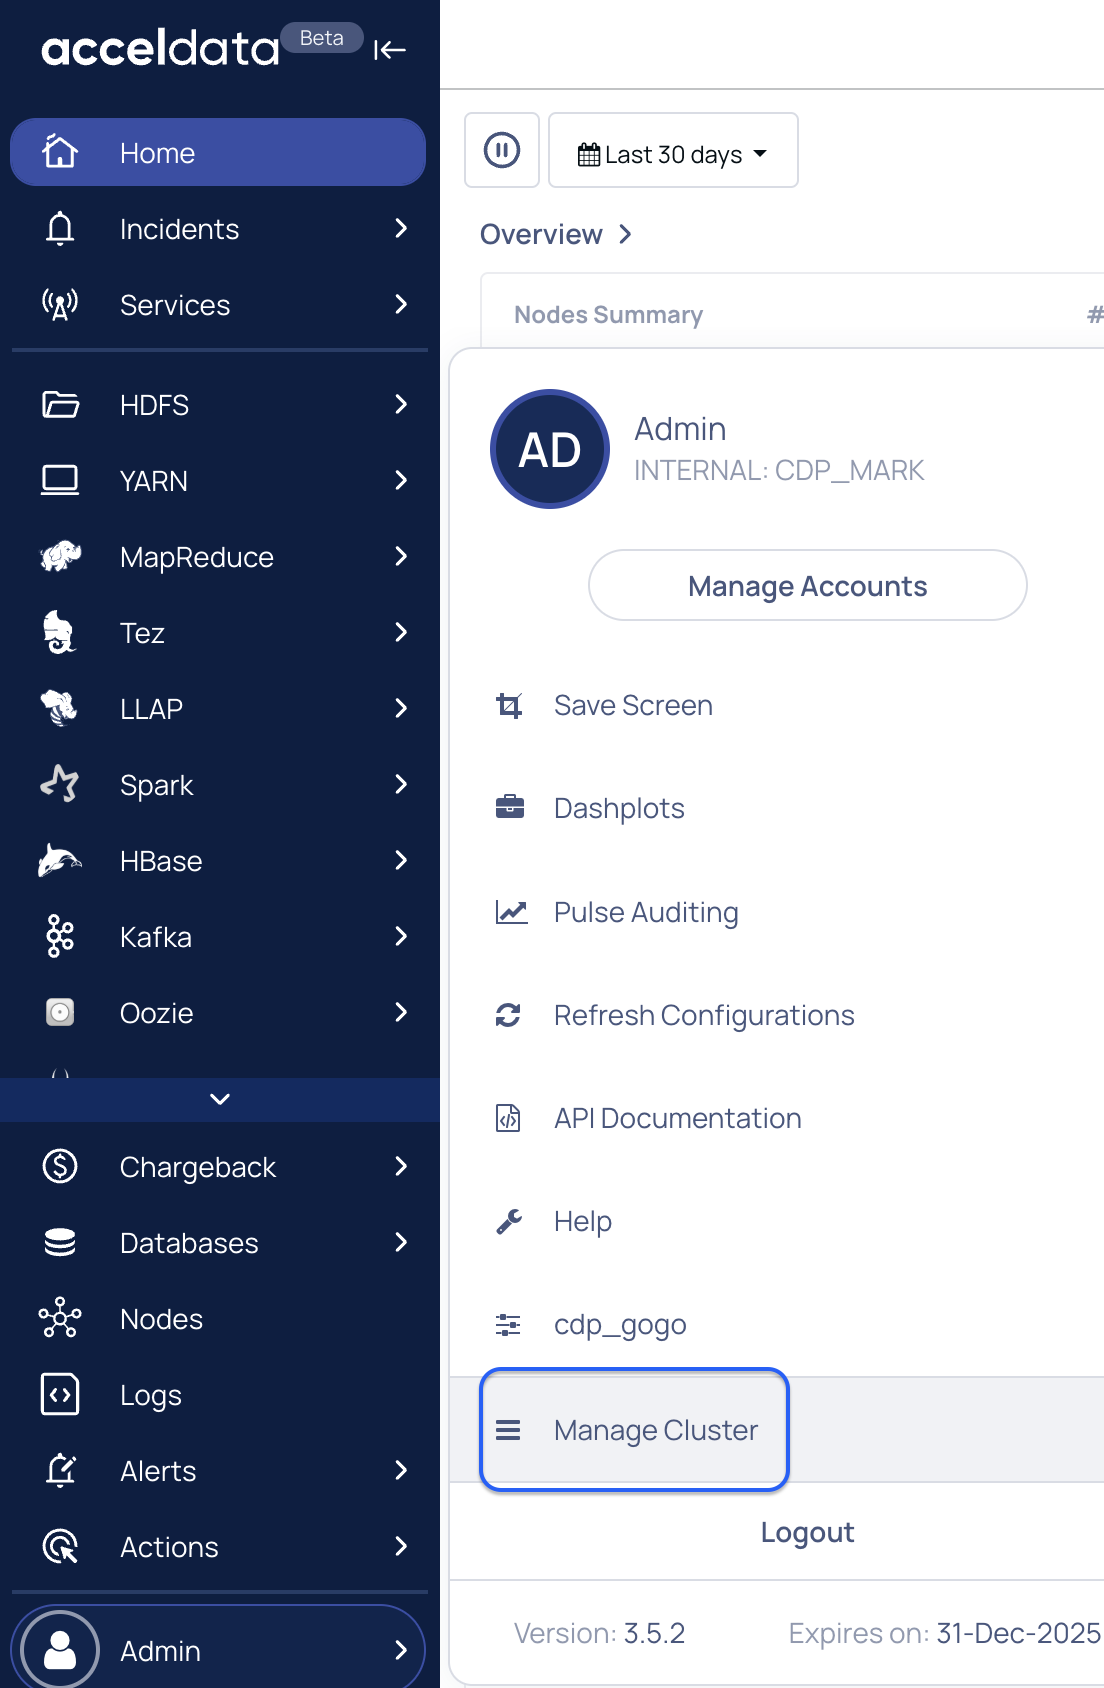Open the Logs menu item
The height and width of the screenshot is (1688, 1104).
(220, 1395)
